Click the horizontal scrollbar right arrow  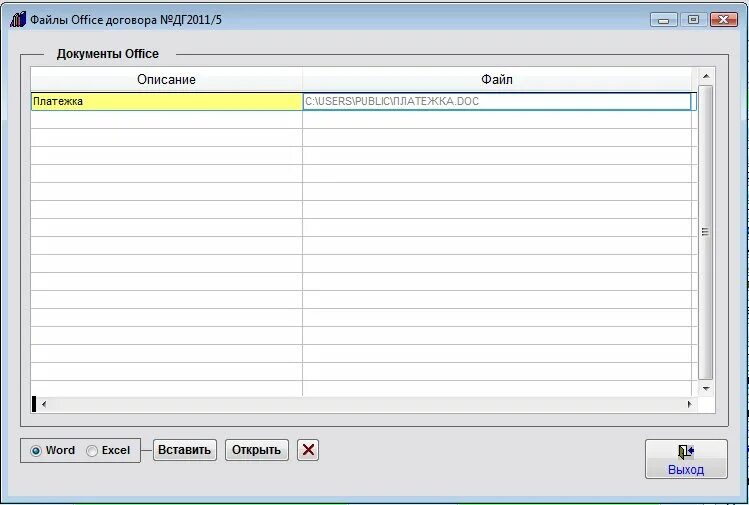[x=690, y=404]
